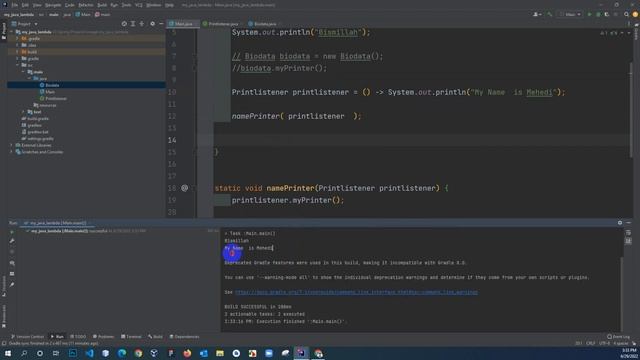Select the Printlistener interface in project tree
The width and height of the screenshot is (640, 360).
[x=53, y=98]
